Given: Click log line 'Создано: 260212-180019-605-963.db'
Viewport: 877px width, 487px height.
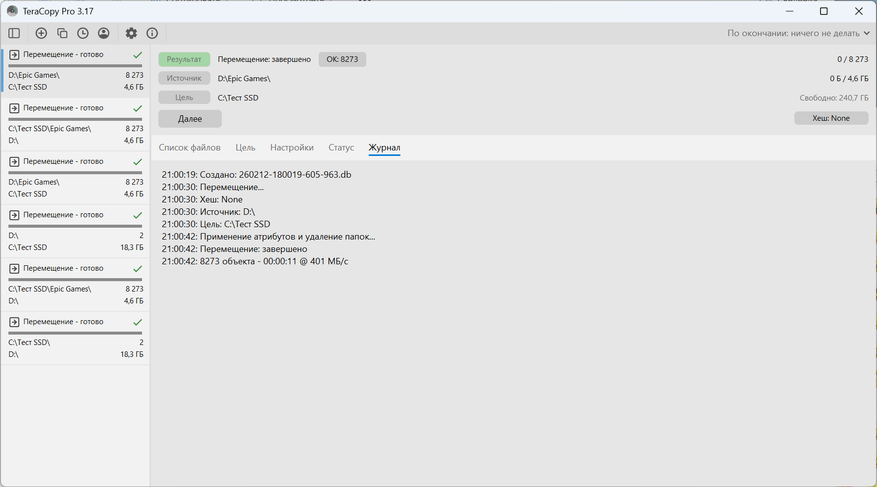Looking at the screenshot, I should pos(256,174).
